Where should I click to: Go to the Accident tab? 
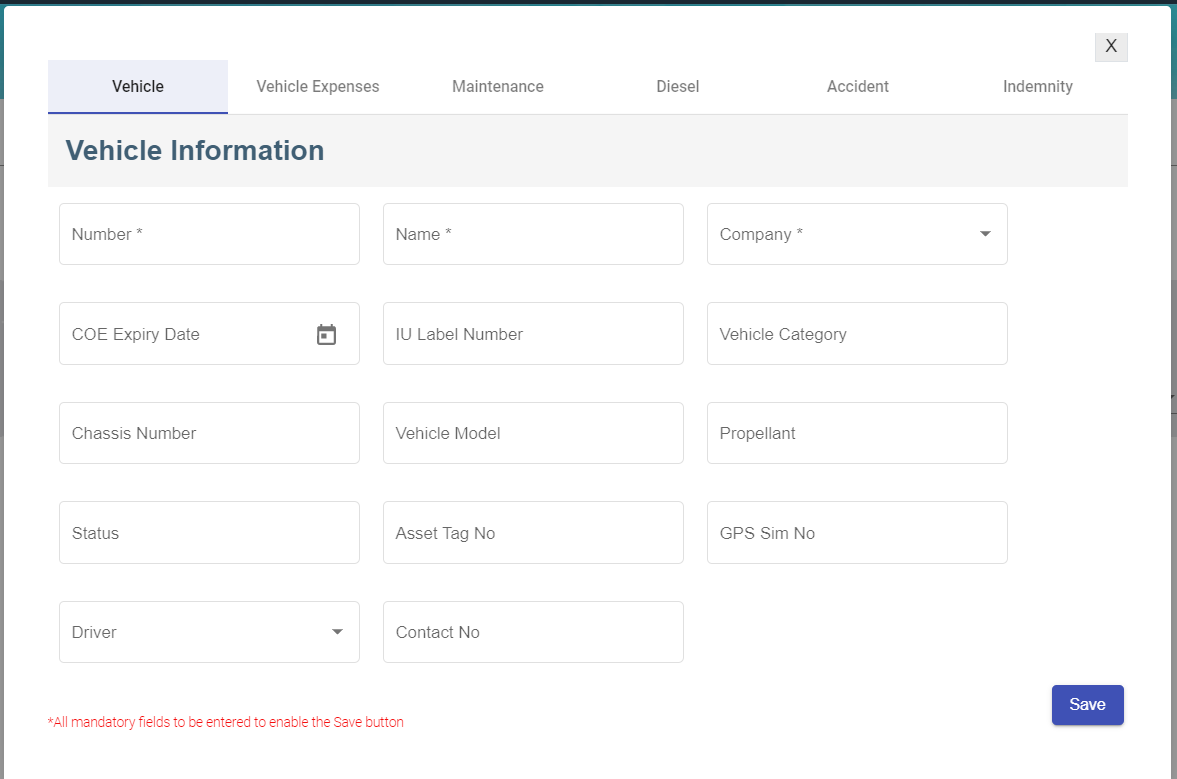coord(858,87)
